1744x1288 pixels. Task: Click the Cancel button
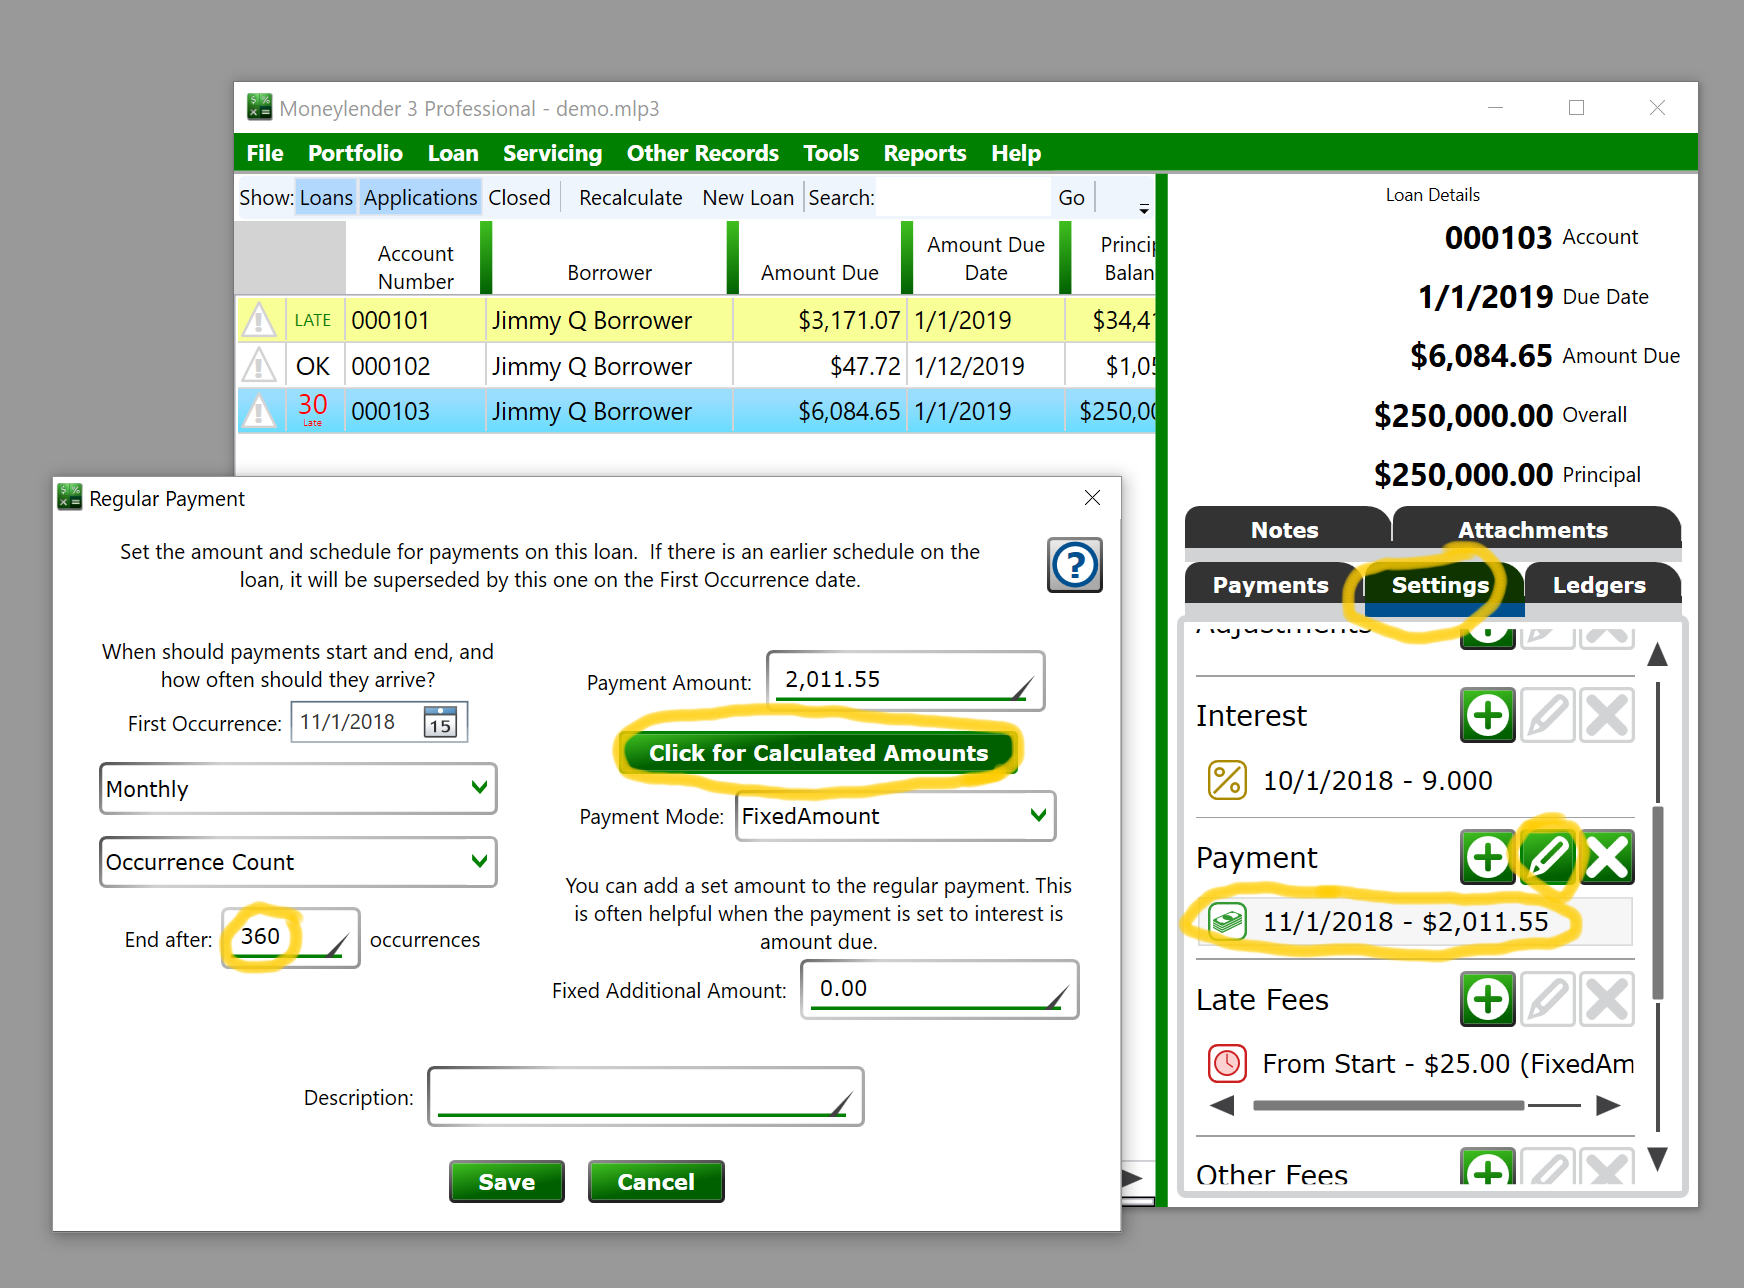tap(655, 1182)
